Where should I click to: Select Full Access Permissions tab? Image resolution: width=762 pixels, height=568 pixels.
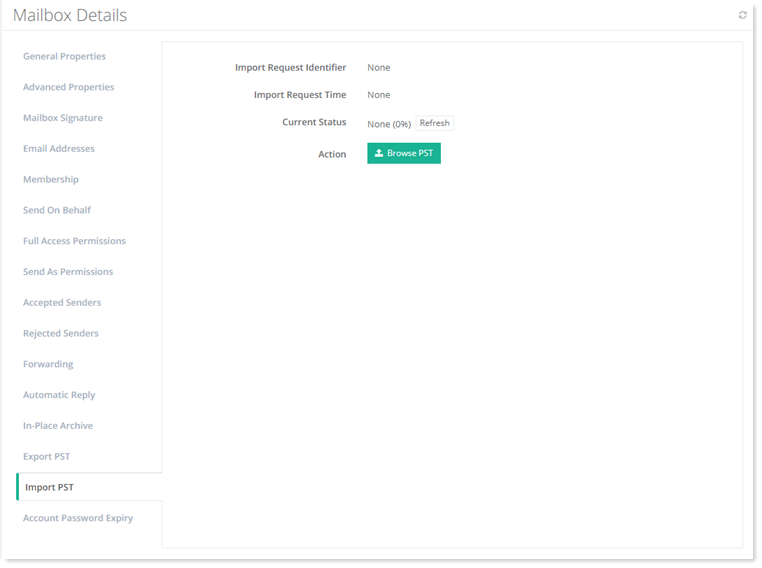click(x=74, y=241)
